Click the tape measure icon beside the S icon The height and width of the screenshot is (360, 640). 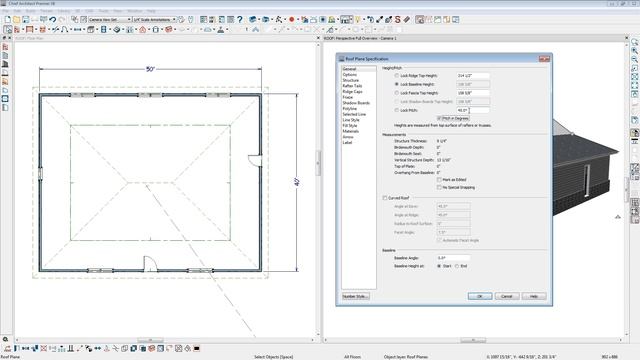tap(407, 20)
